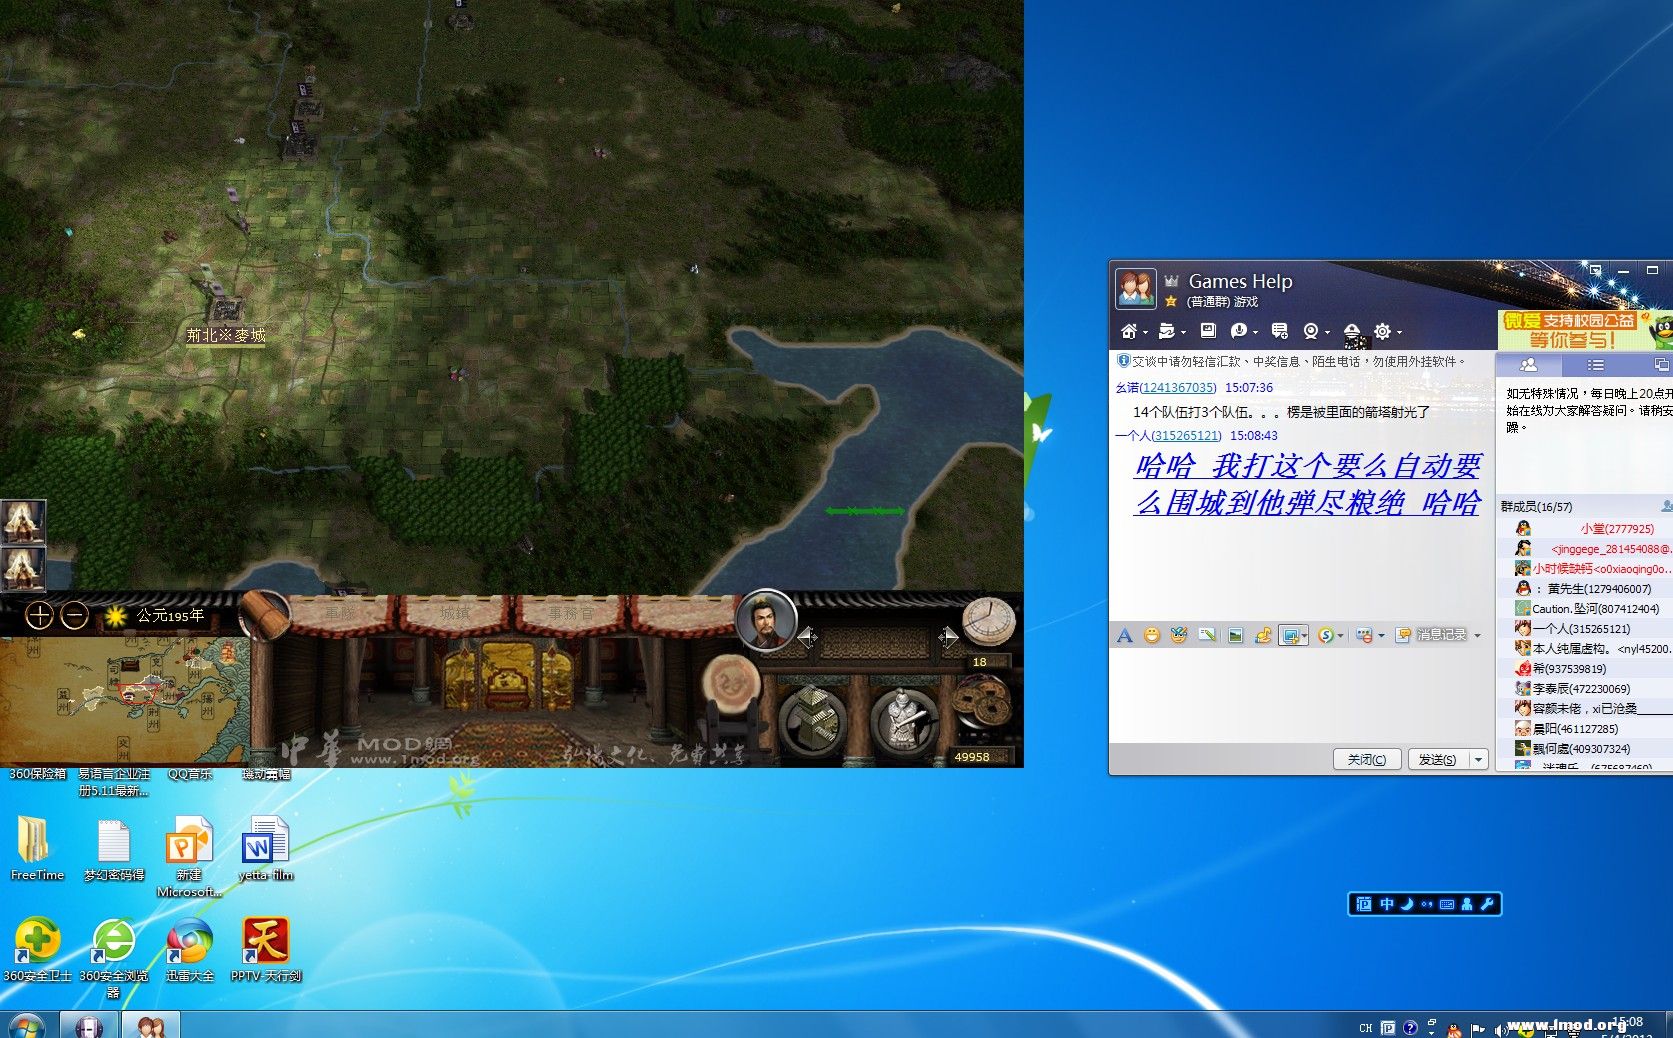Click the construction building icon in game panel
Viewport: 1673px width, 1038px height.
[812, 719]
